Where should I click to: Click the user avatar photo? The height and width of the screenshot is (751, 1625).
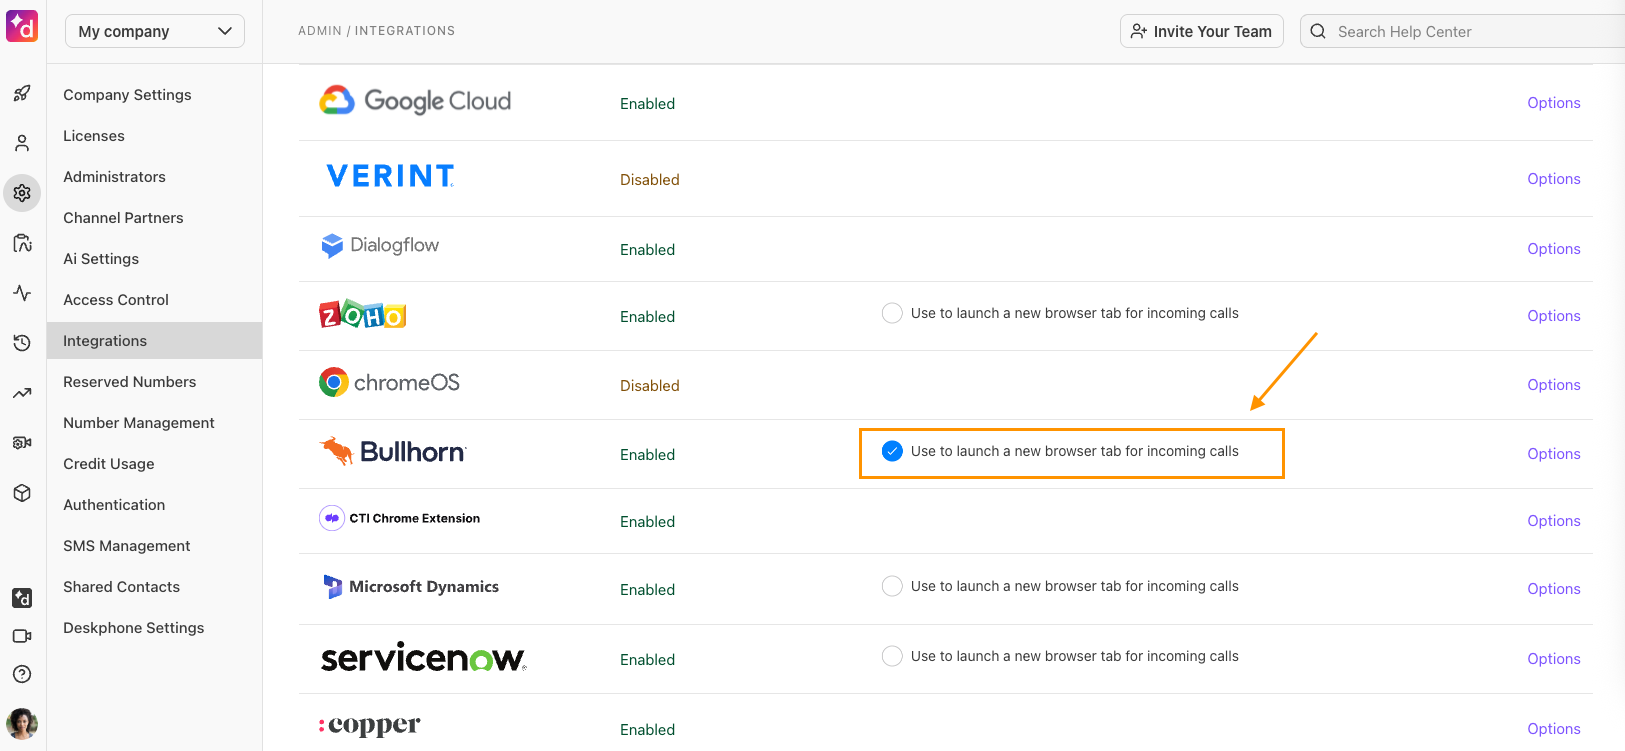click(22, 723)
